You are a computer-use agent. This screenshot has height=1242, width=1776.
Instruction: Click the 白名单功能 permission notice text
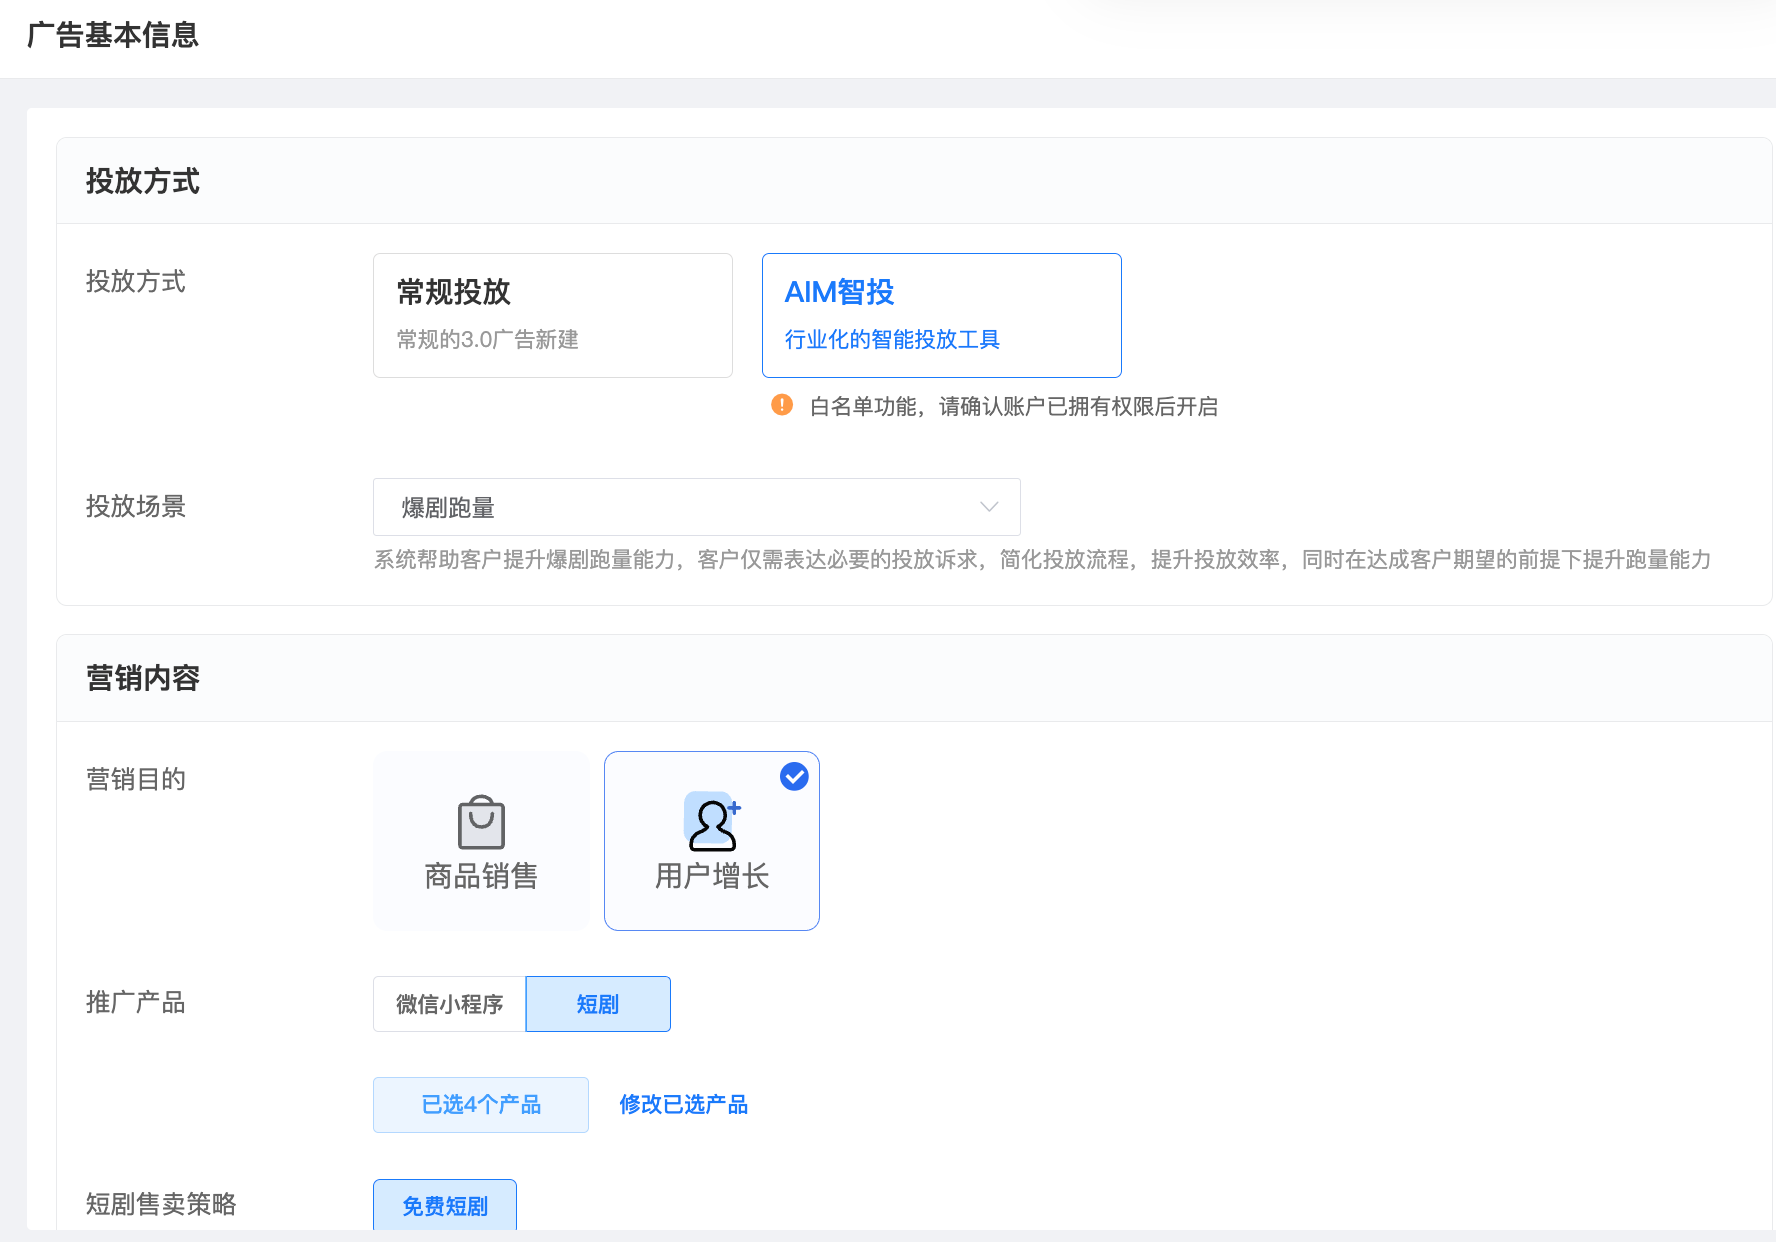1014,406
